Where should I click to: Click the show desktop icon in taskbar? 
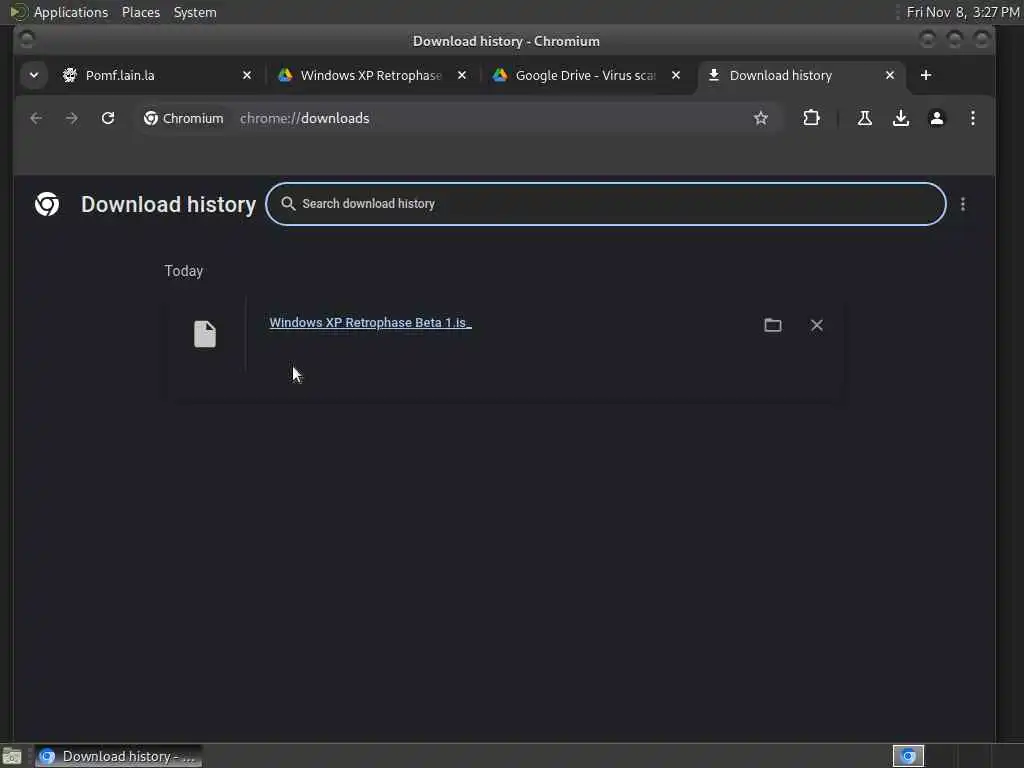(x=12, y=756)
